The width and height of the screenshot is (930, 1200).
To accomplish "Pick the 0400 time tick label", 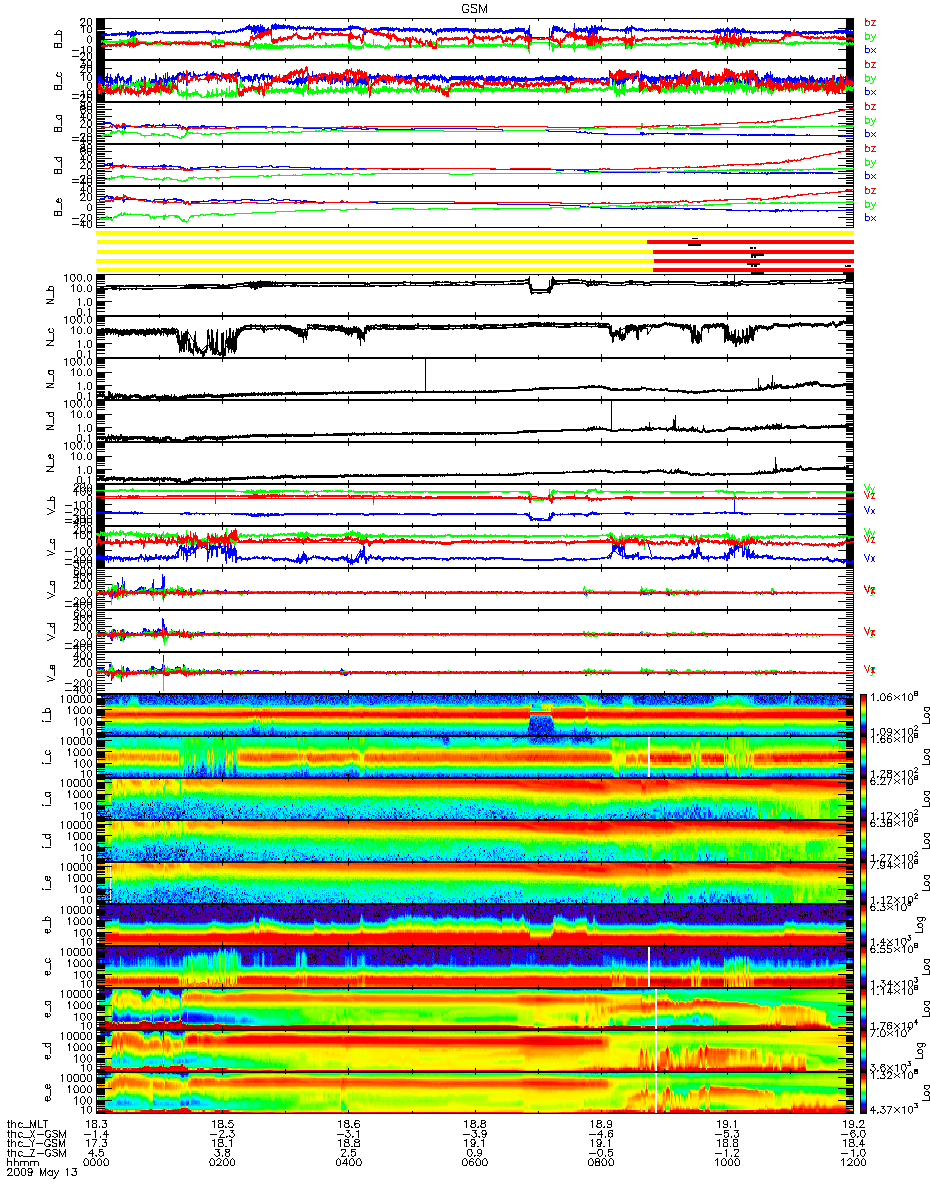I will [348, 1165].
